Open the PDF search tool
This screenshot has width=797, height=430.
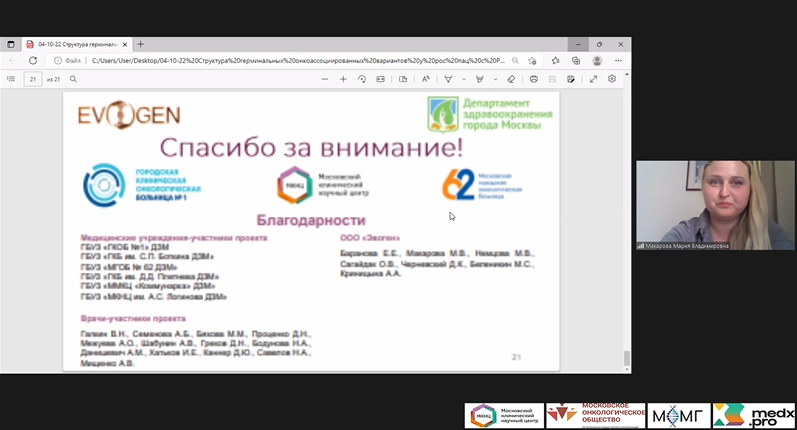[x=73, y=79]
